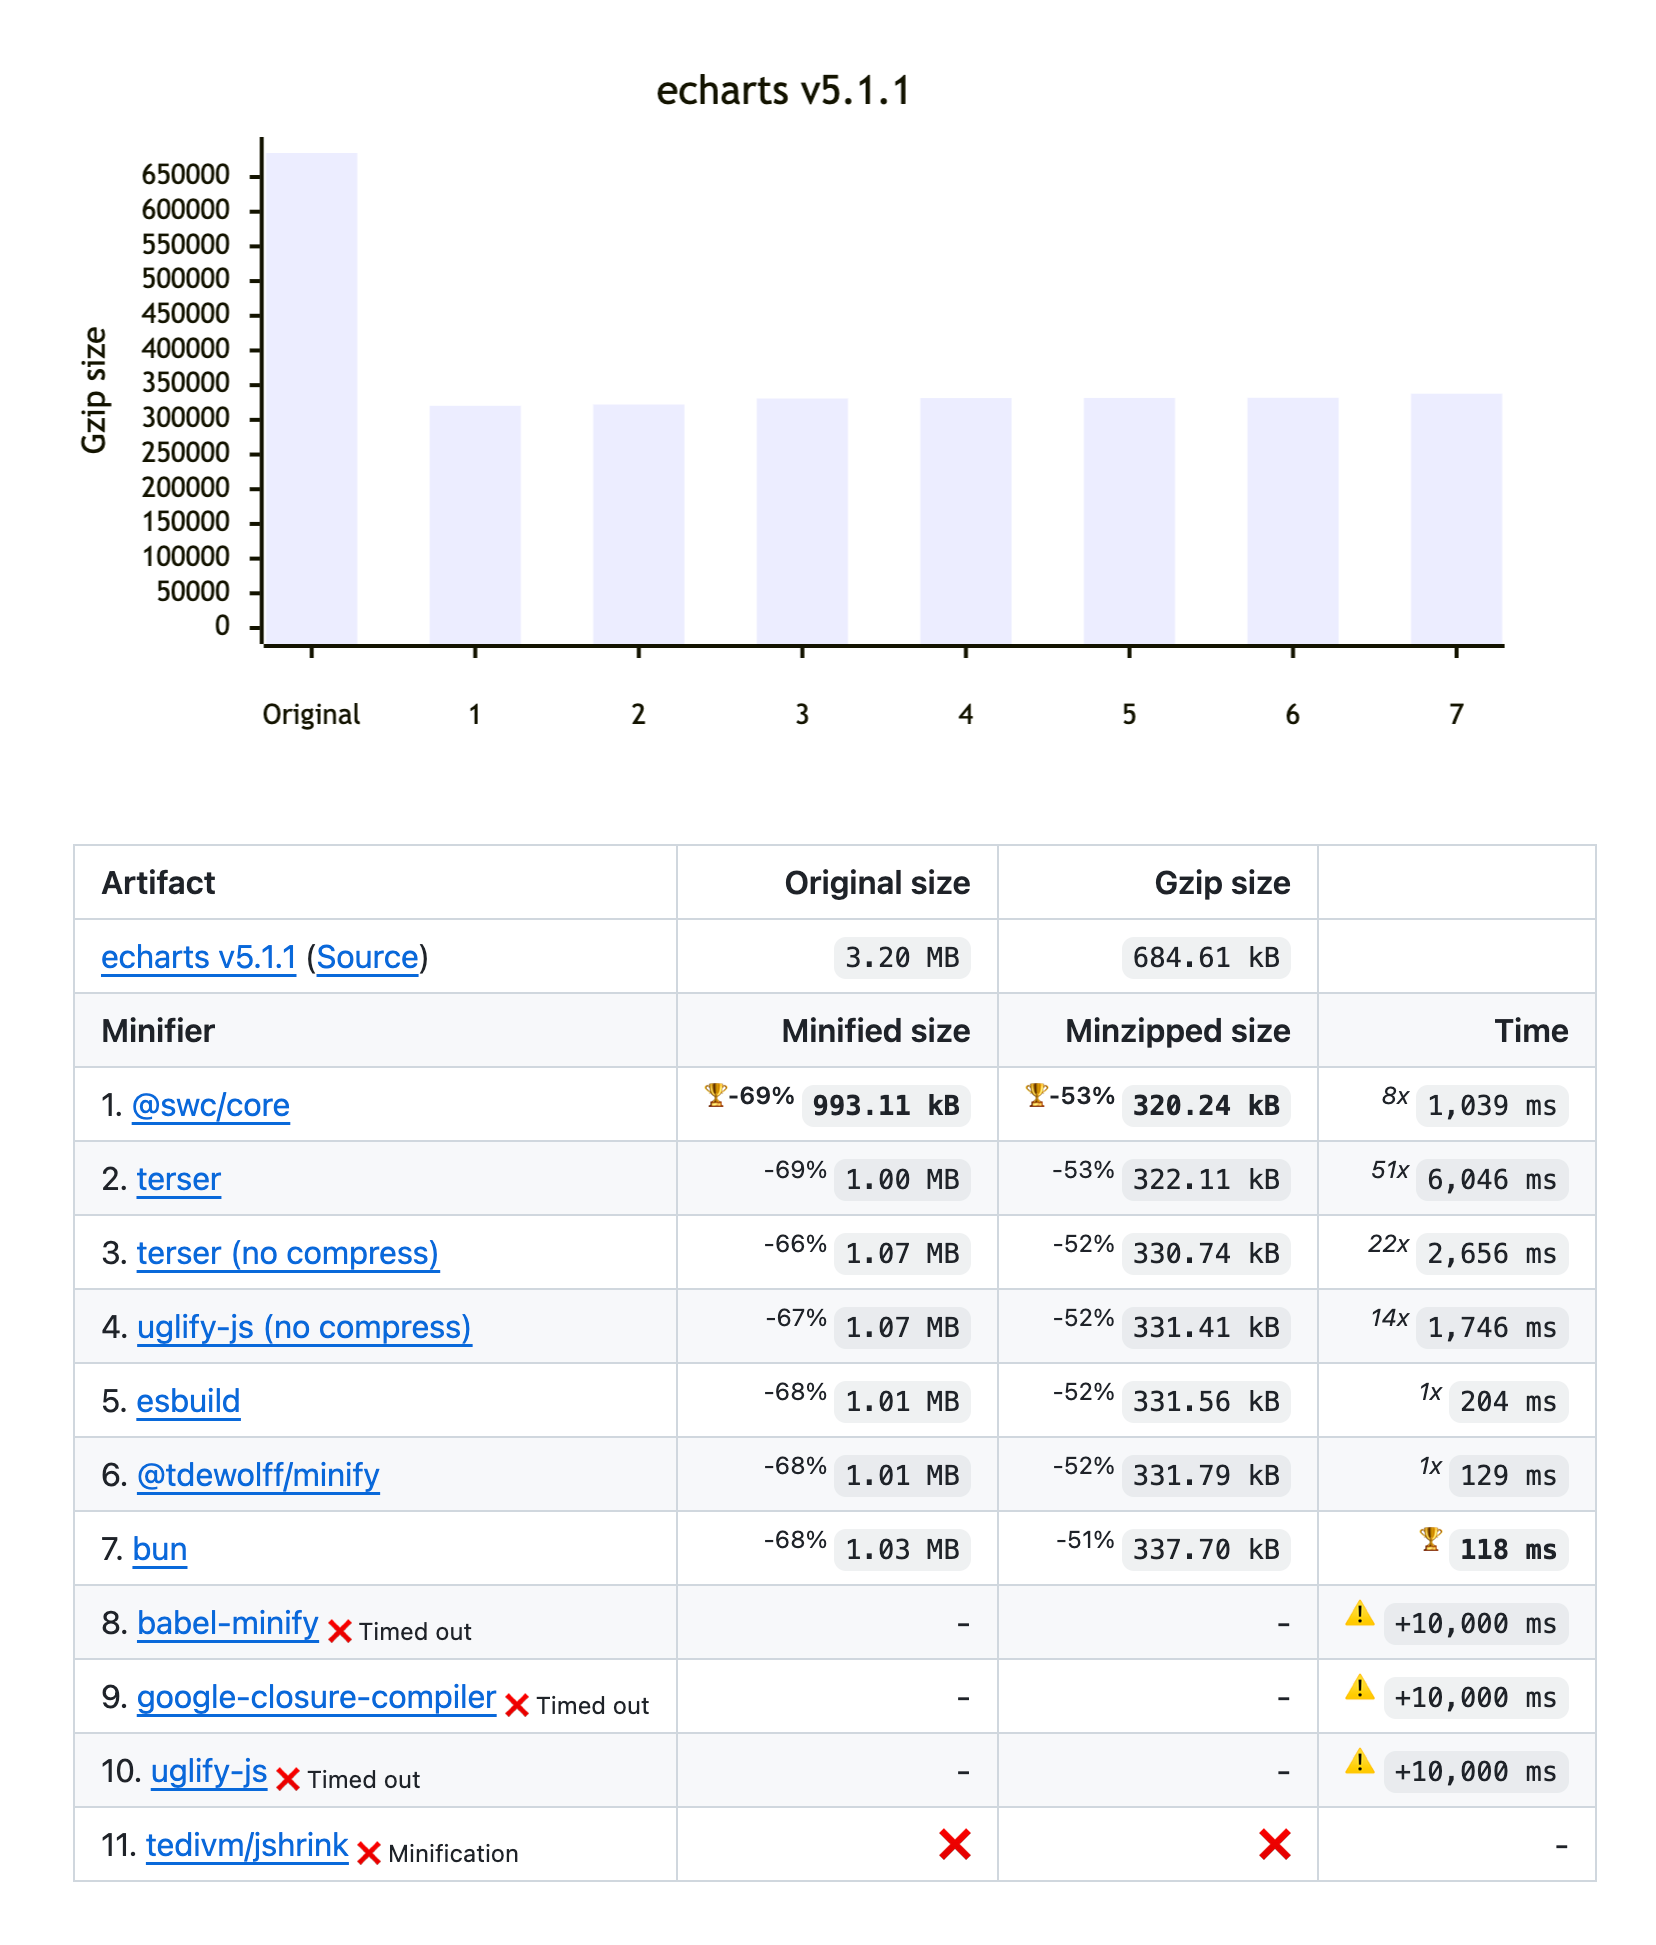1656x1945 pixels.
Task: Open the google-closure-compiler link
Action: pos(315,1698)
